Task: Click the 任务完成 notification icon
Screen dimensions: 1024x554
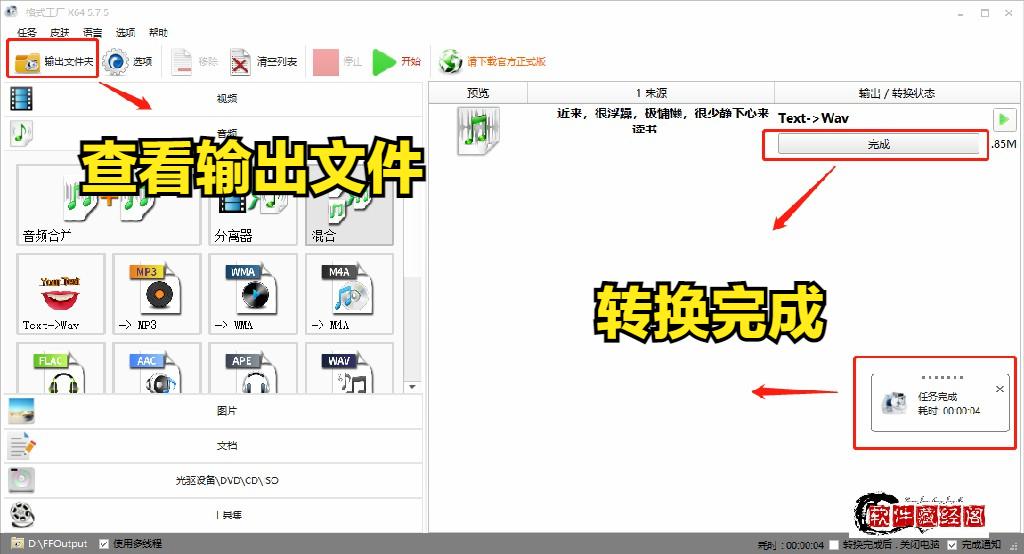Action: [893, 403]
